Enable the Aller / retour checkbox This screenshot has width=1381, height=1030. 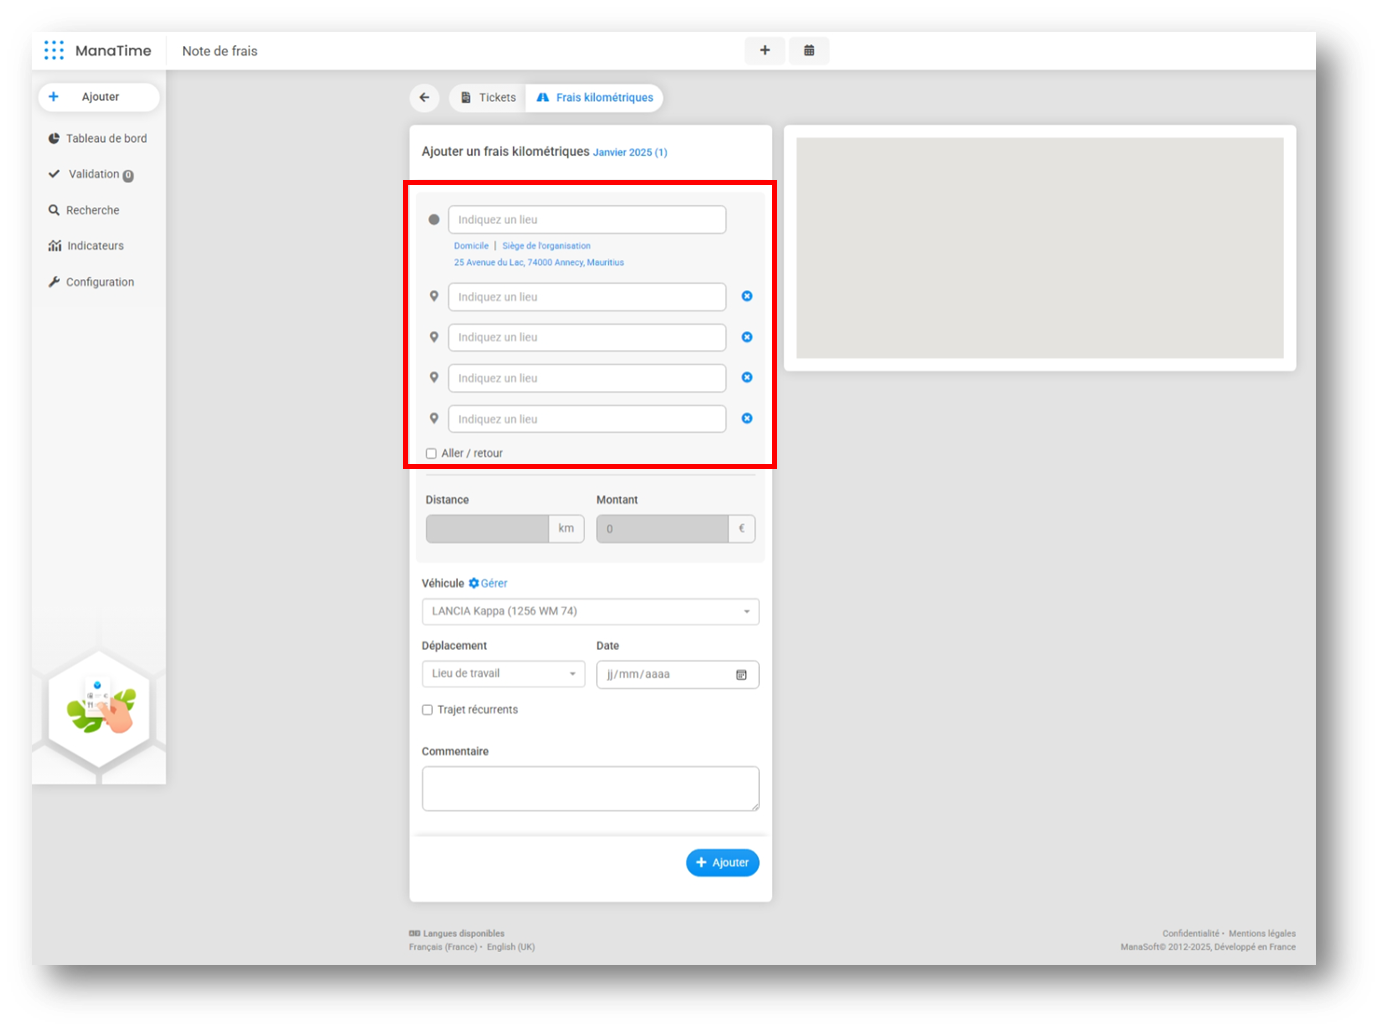point(431,453)
